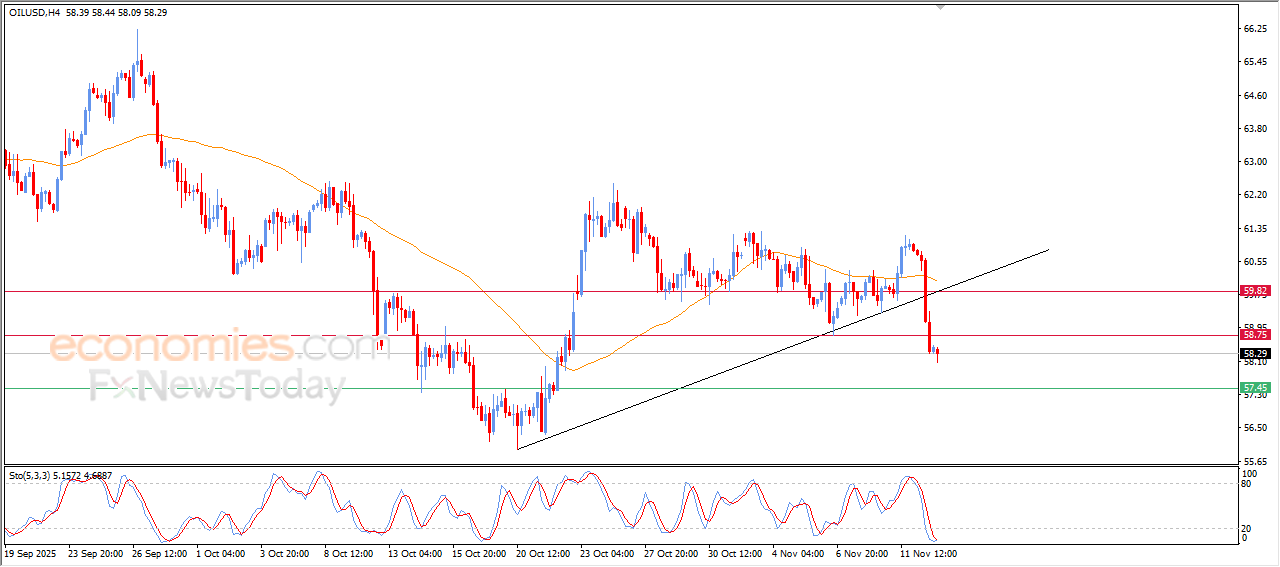Viewport: 1280px width, 567px height.
Task: Select the green horizontal support line
Action: [x=600, y=388]
